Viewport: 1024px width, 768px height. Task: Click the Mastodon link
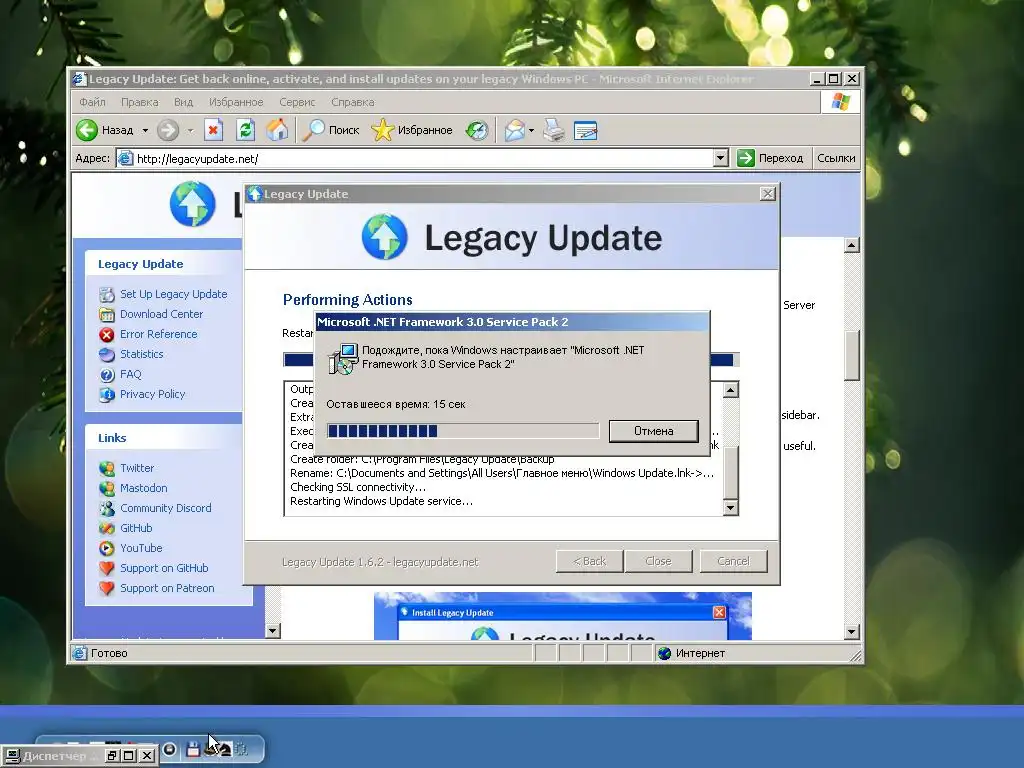(x=144, y=488)
